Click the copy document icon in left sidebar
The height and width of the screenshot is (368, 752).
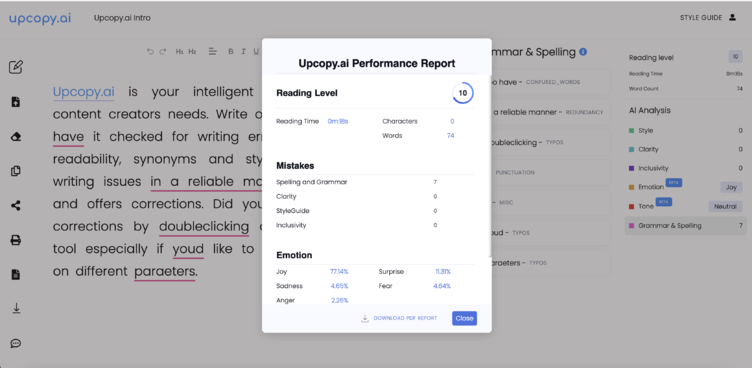coord(16,171)
